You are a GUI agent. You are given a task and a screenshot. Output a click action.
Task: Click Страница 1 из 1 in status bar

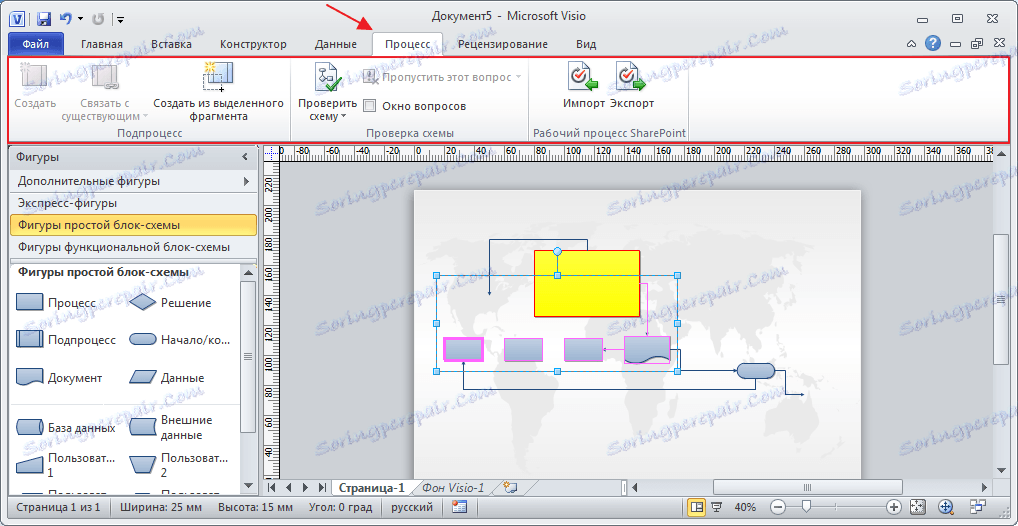[x=58, y=507]
